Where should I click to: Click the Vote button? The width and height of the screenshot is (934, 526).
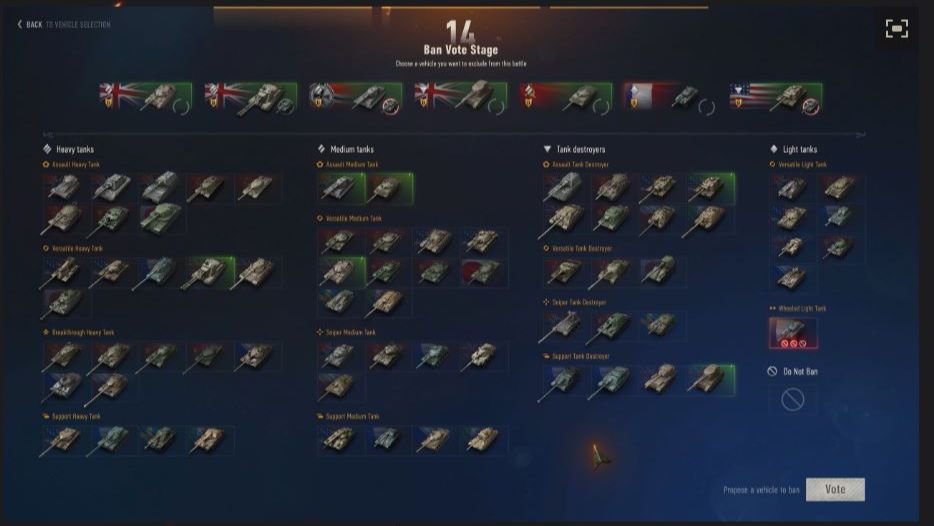[x=835, y=489]
